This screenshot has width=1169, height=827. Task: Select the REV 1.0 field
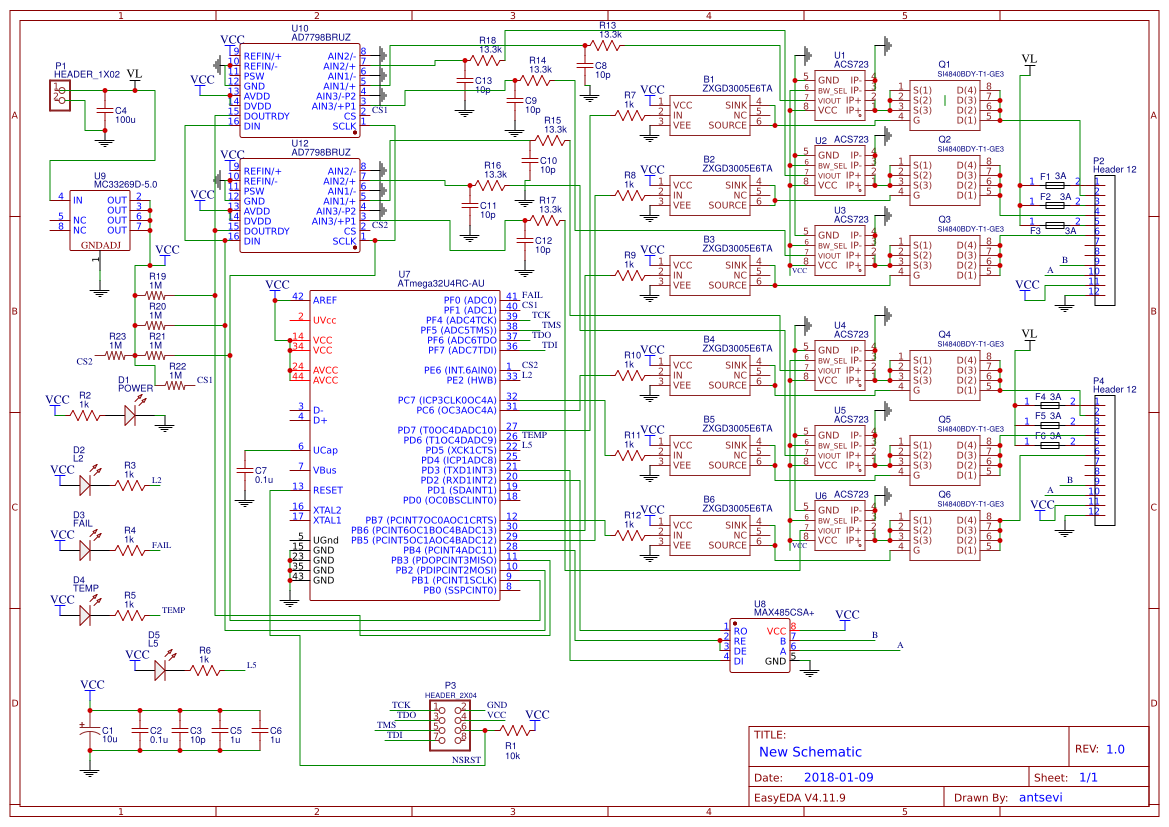1100,749
